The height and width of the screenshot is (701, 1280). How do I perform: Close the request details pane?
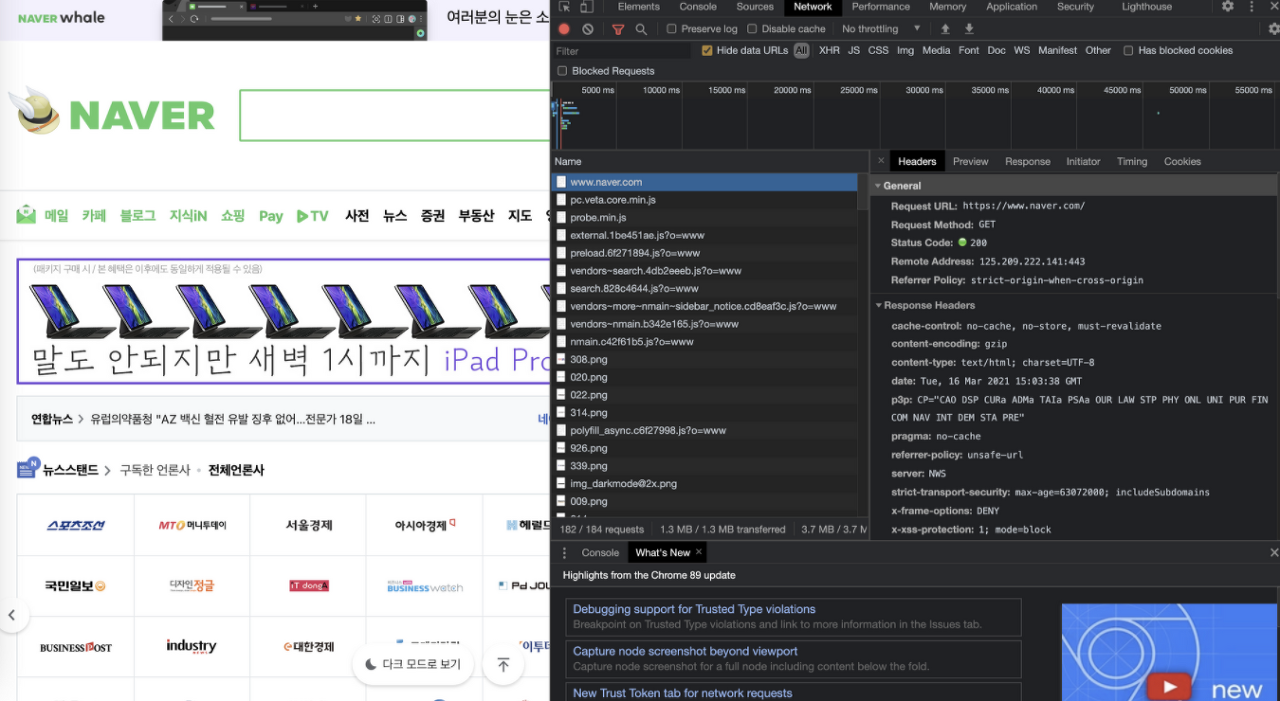coord(881,161)
